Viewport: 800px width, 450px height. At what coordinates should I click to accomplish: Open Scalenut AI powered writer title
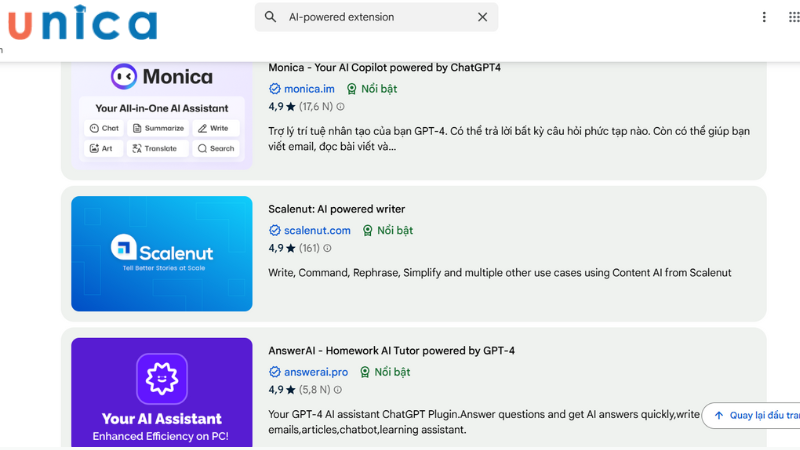[x=336, y=209]
